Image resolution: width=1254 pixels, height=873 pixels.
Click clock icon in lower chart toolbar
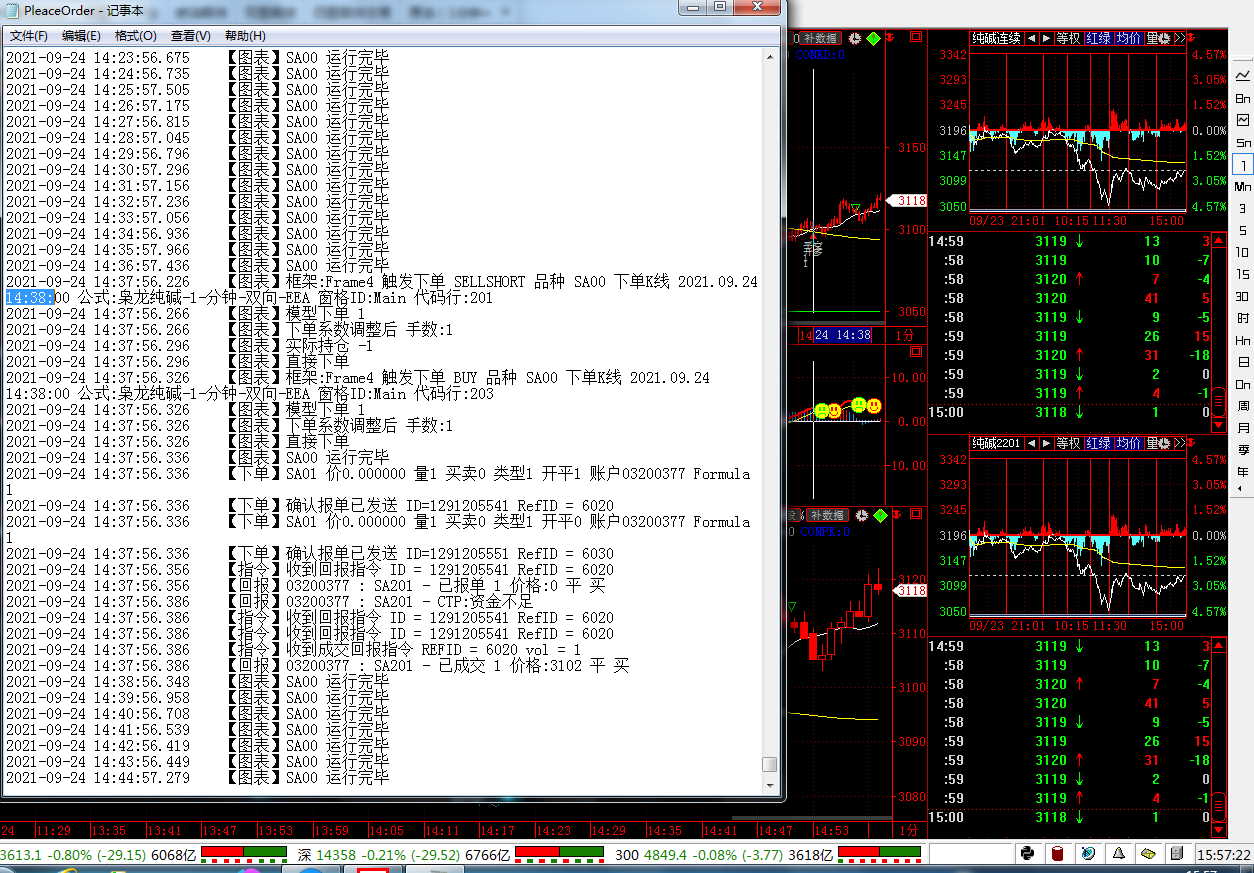pyautogui.click(x=861, y=515)
